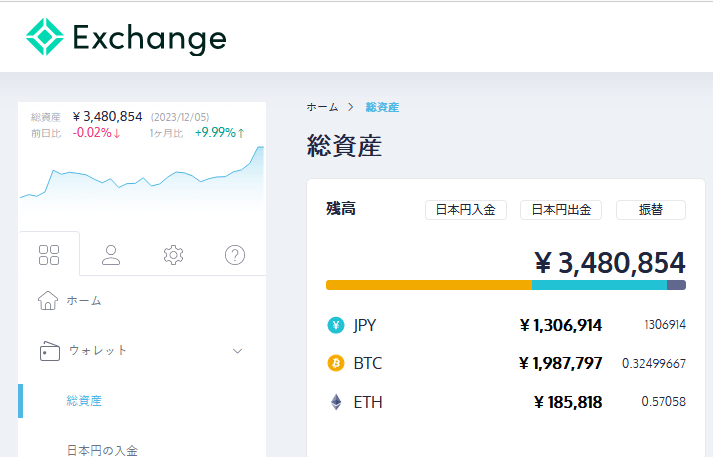The height and width of the screenshot is (457, 713).
Task: Click the BTC bitcoin coin icon
Action: (x=336, y=363)
